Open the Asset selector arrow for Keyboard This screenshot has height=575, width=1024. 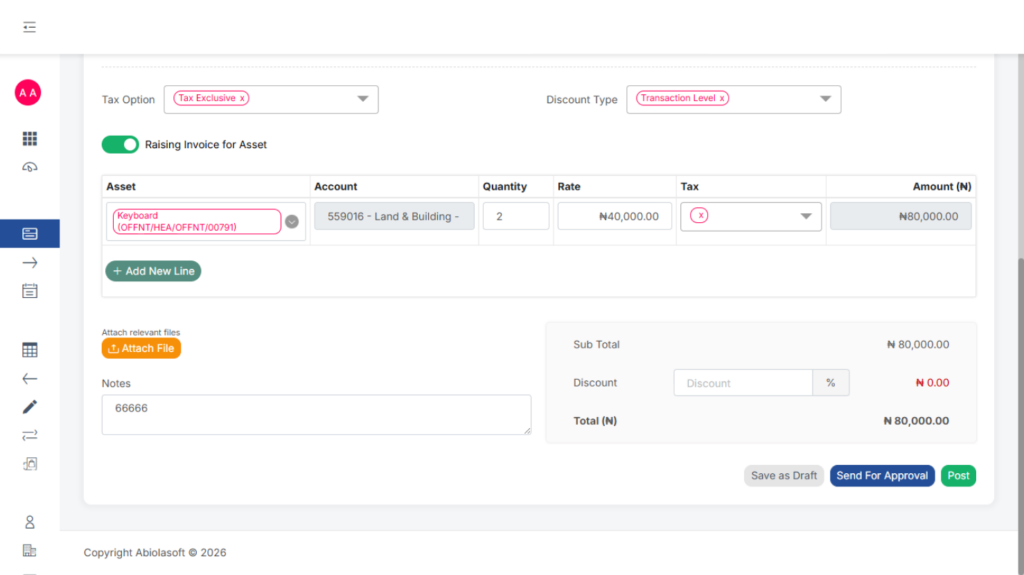(292, 222)
